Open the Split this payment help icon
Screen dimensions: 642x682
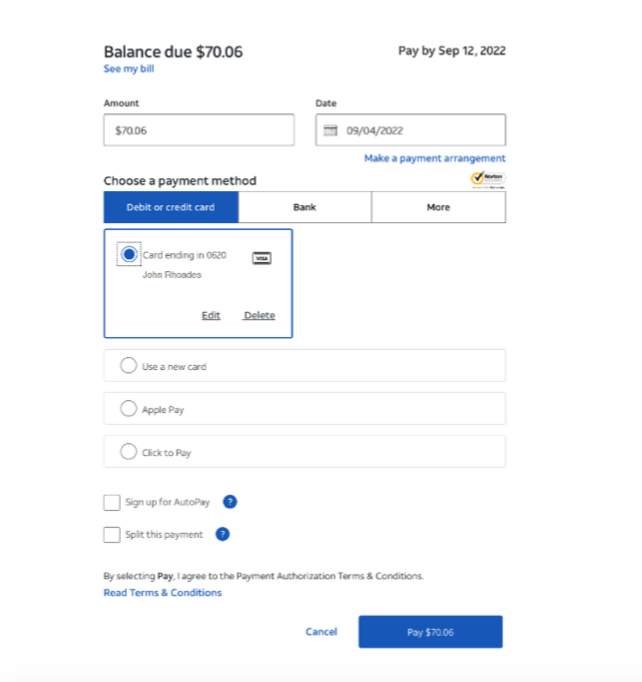point(222,534)
